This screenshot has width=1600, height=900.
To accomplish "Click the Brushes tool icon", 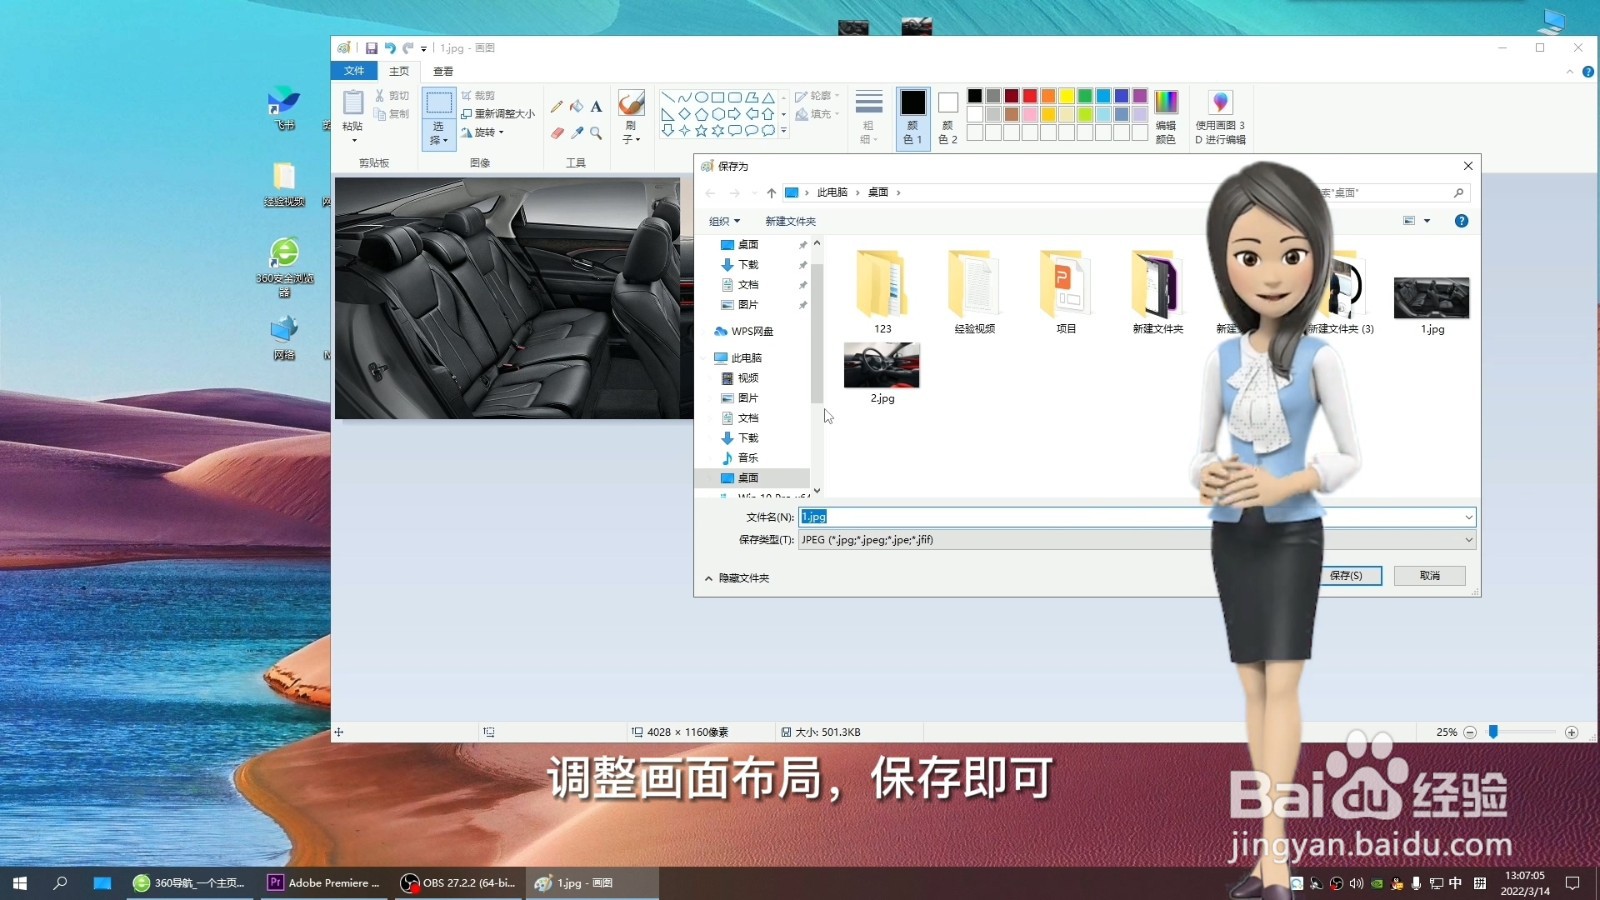I will click(x=631, y=103).
